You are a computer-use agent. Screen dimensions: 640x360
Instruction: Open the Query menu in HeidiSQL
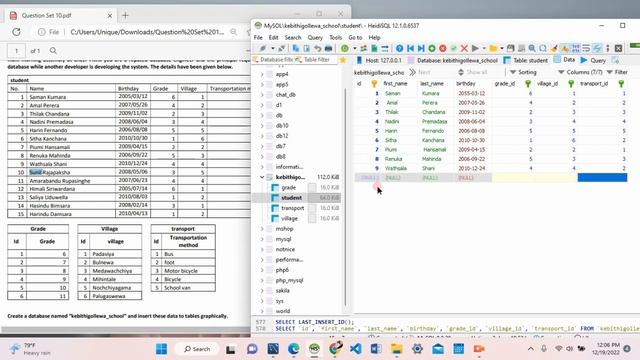(x=315, y=38)
